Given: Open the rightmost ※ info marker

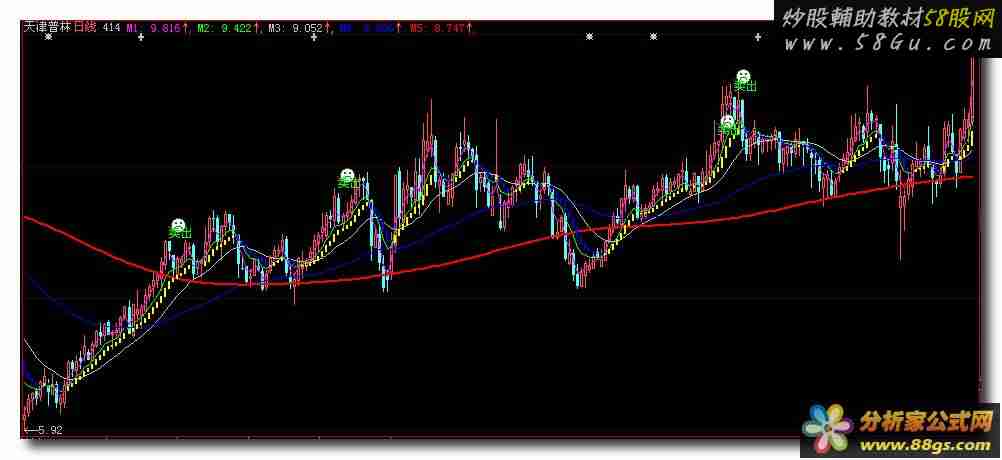Looking at the screenshot, I should [x=653, y=38].
